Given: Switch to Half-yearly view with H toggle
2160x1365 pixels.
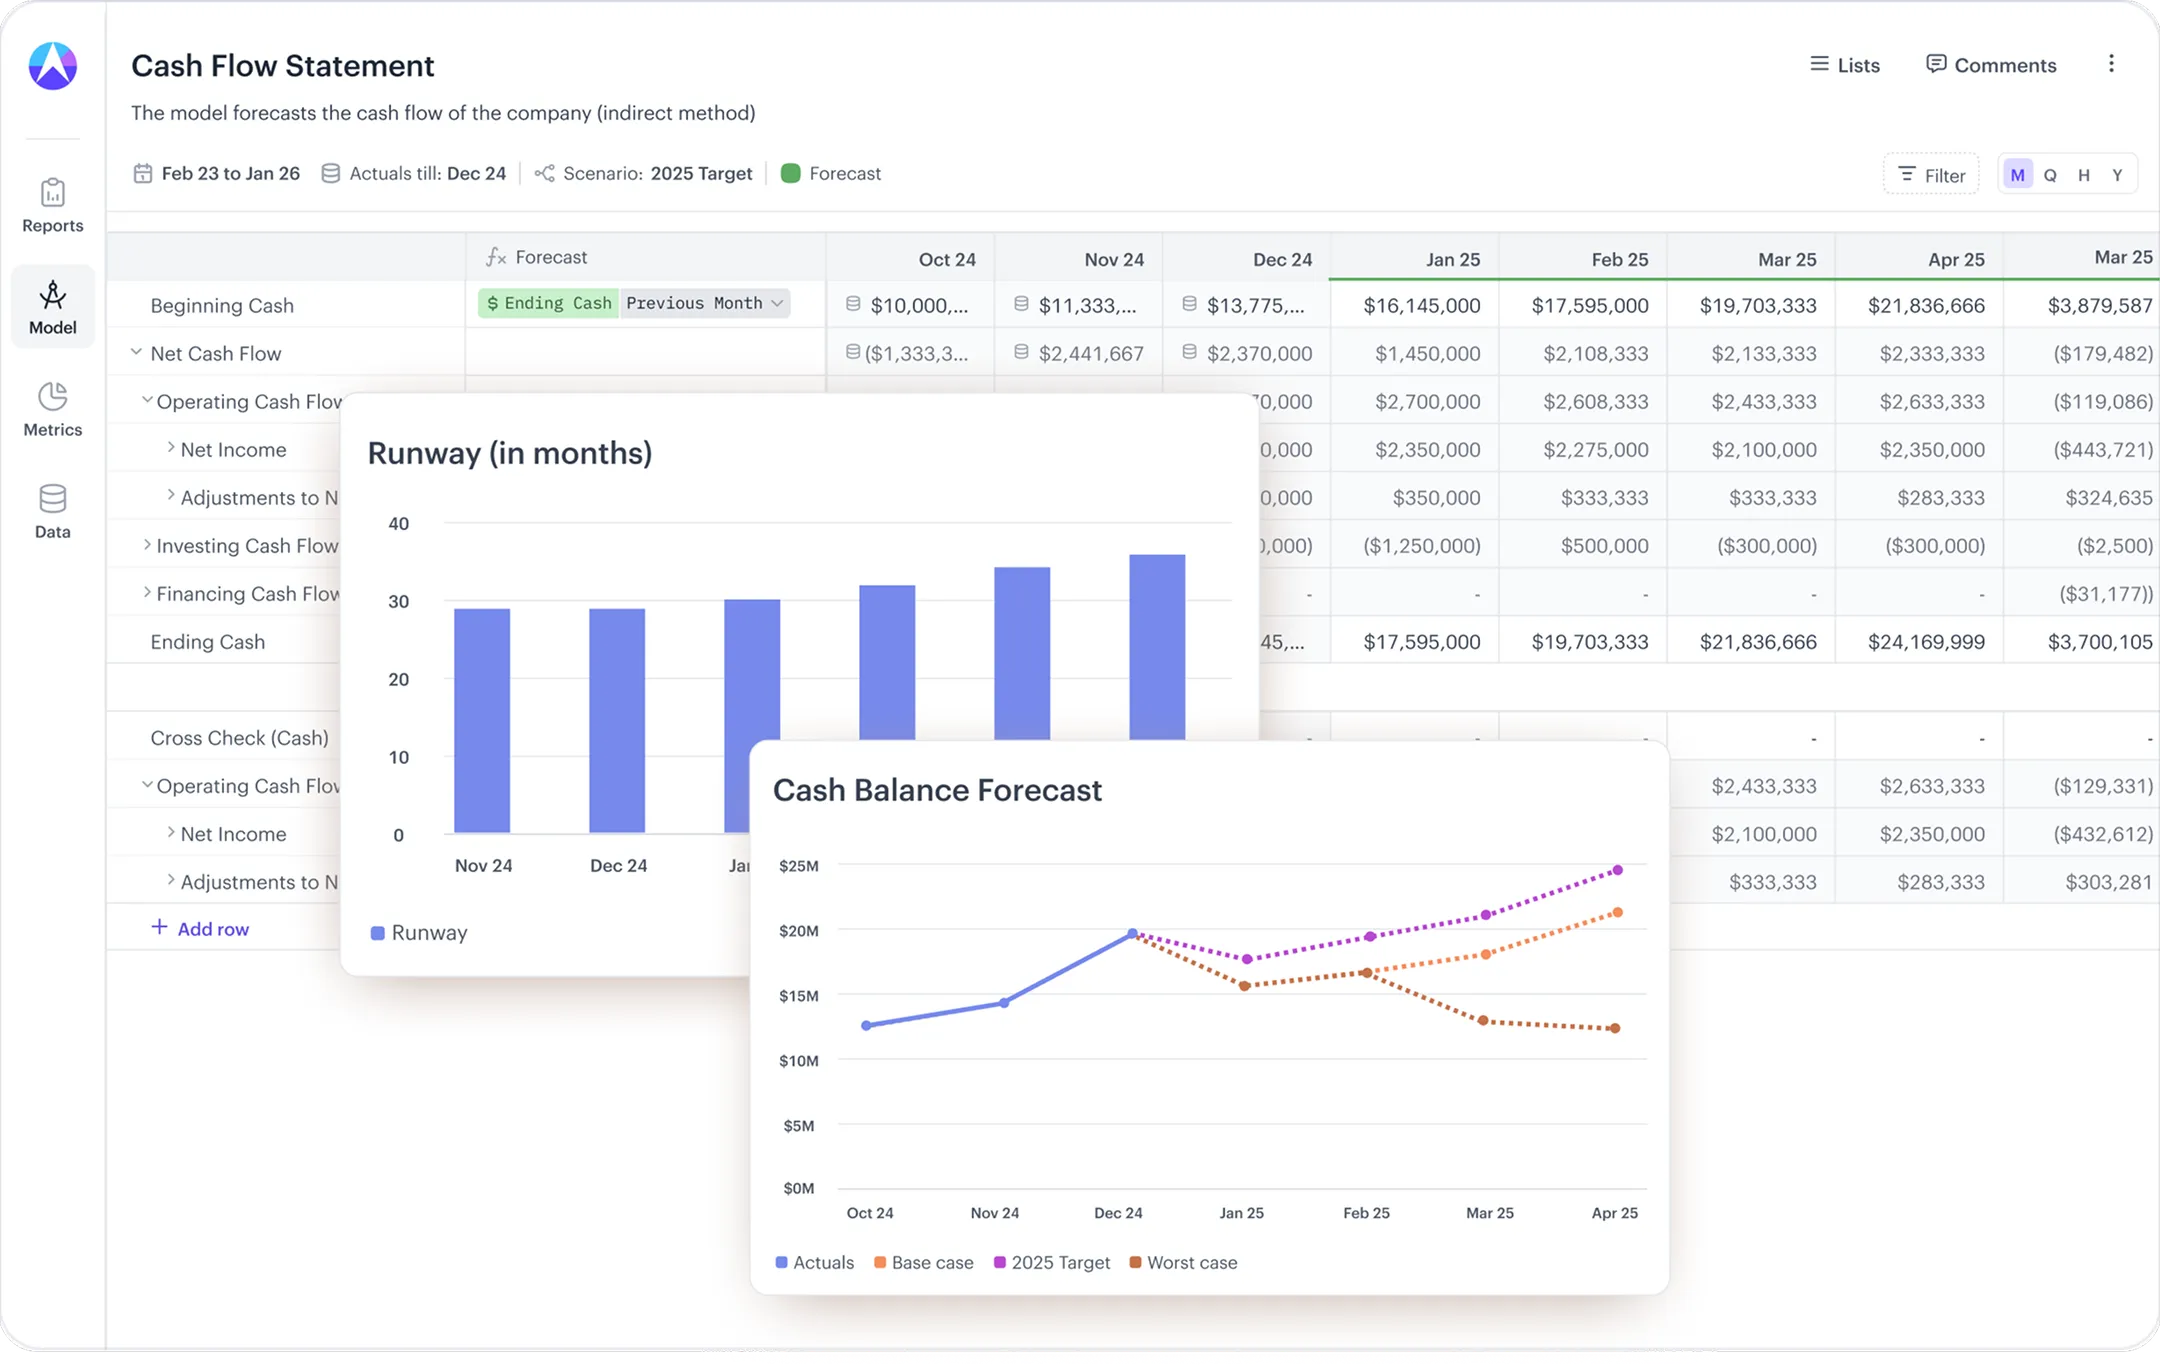Looking at the screenshot, I should click(2085, 173).
